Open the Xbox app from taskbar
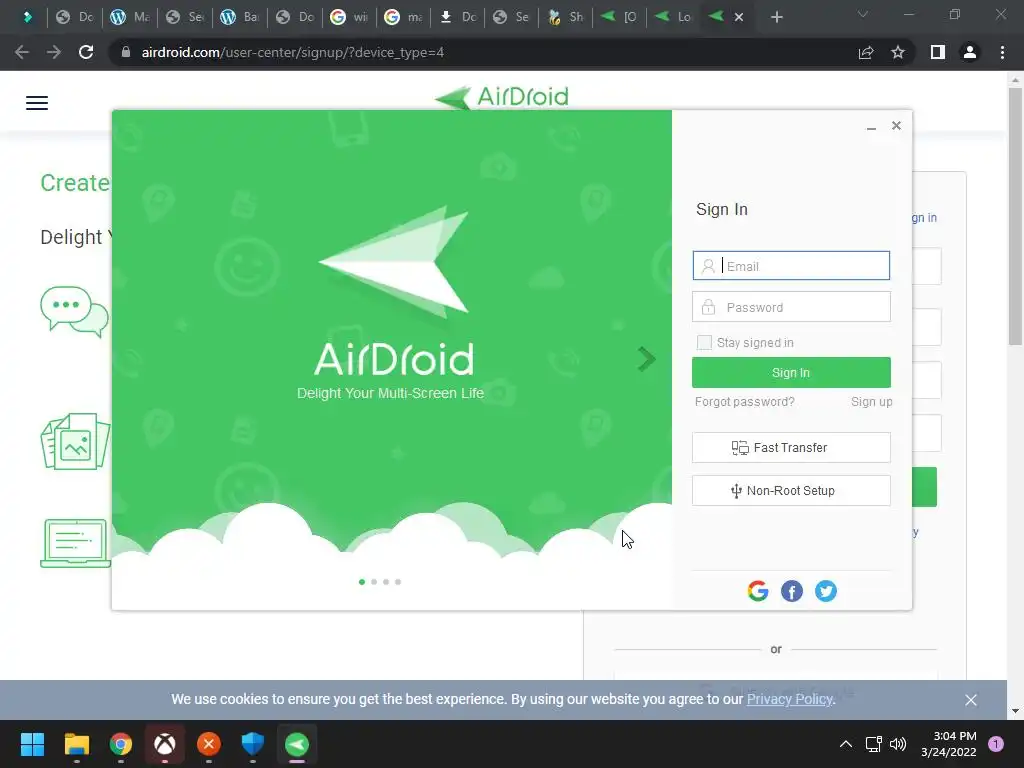Viewport: 1024px width, 768px height. pyautogui.click(x=165, y=744)
